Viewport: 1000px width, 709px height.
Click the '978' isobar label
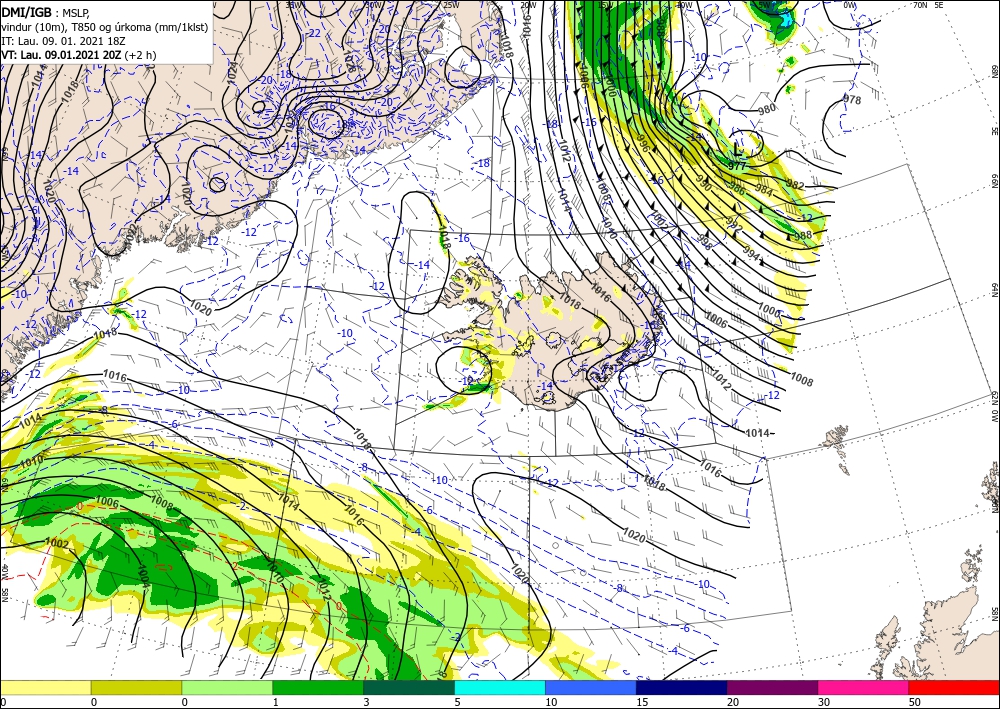[852, 100]
